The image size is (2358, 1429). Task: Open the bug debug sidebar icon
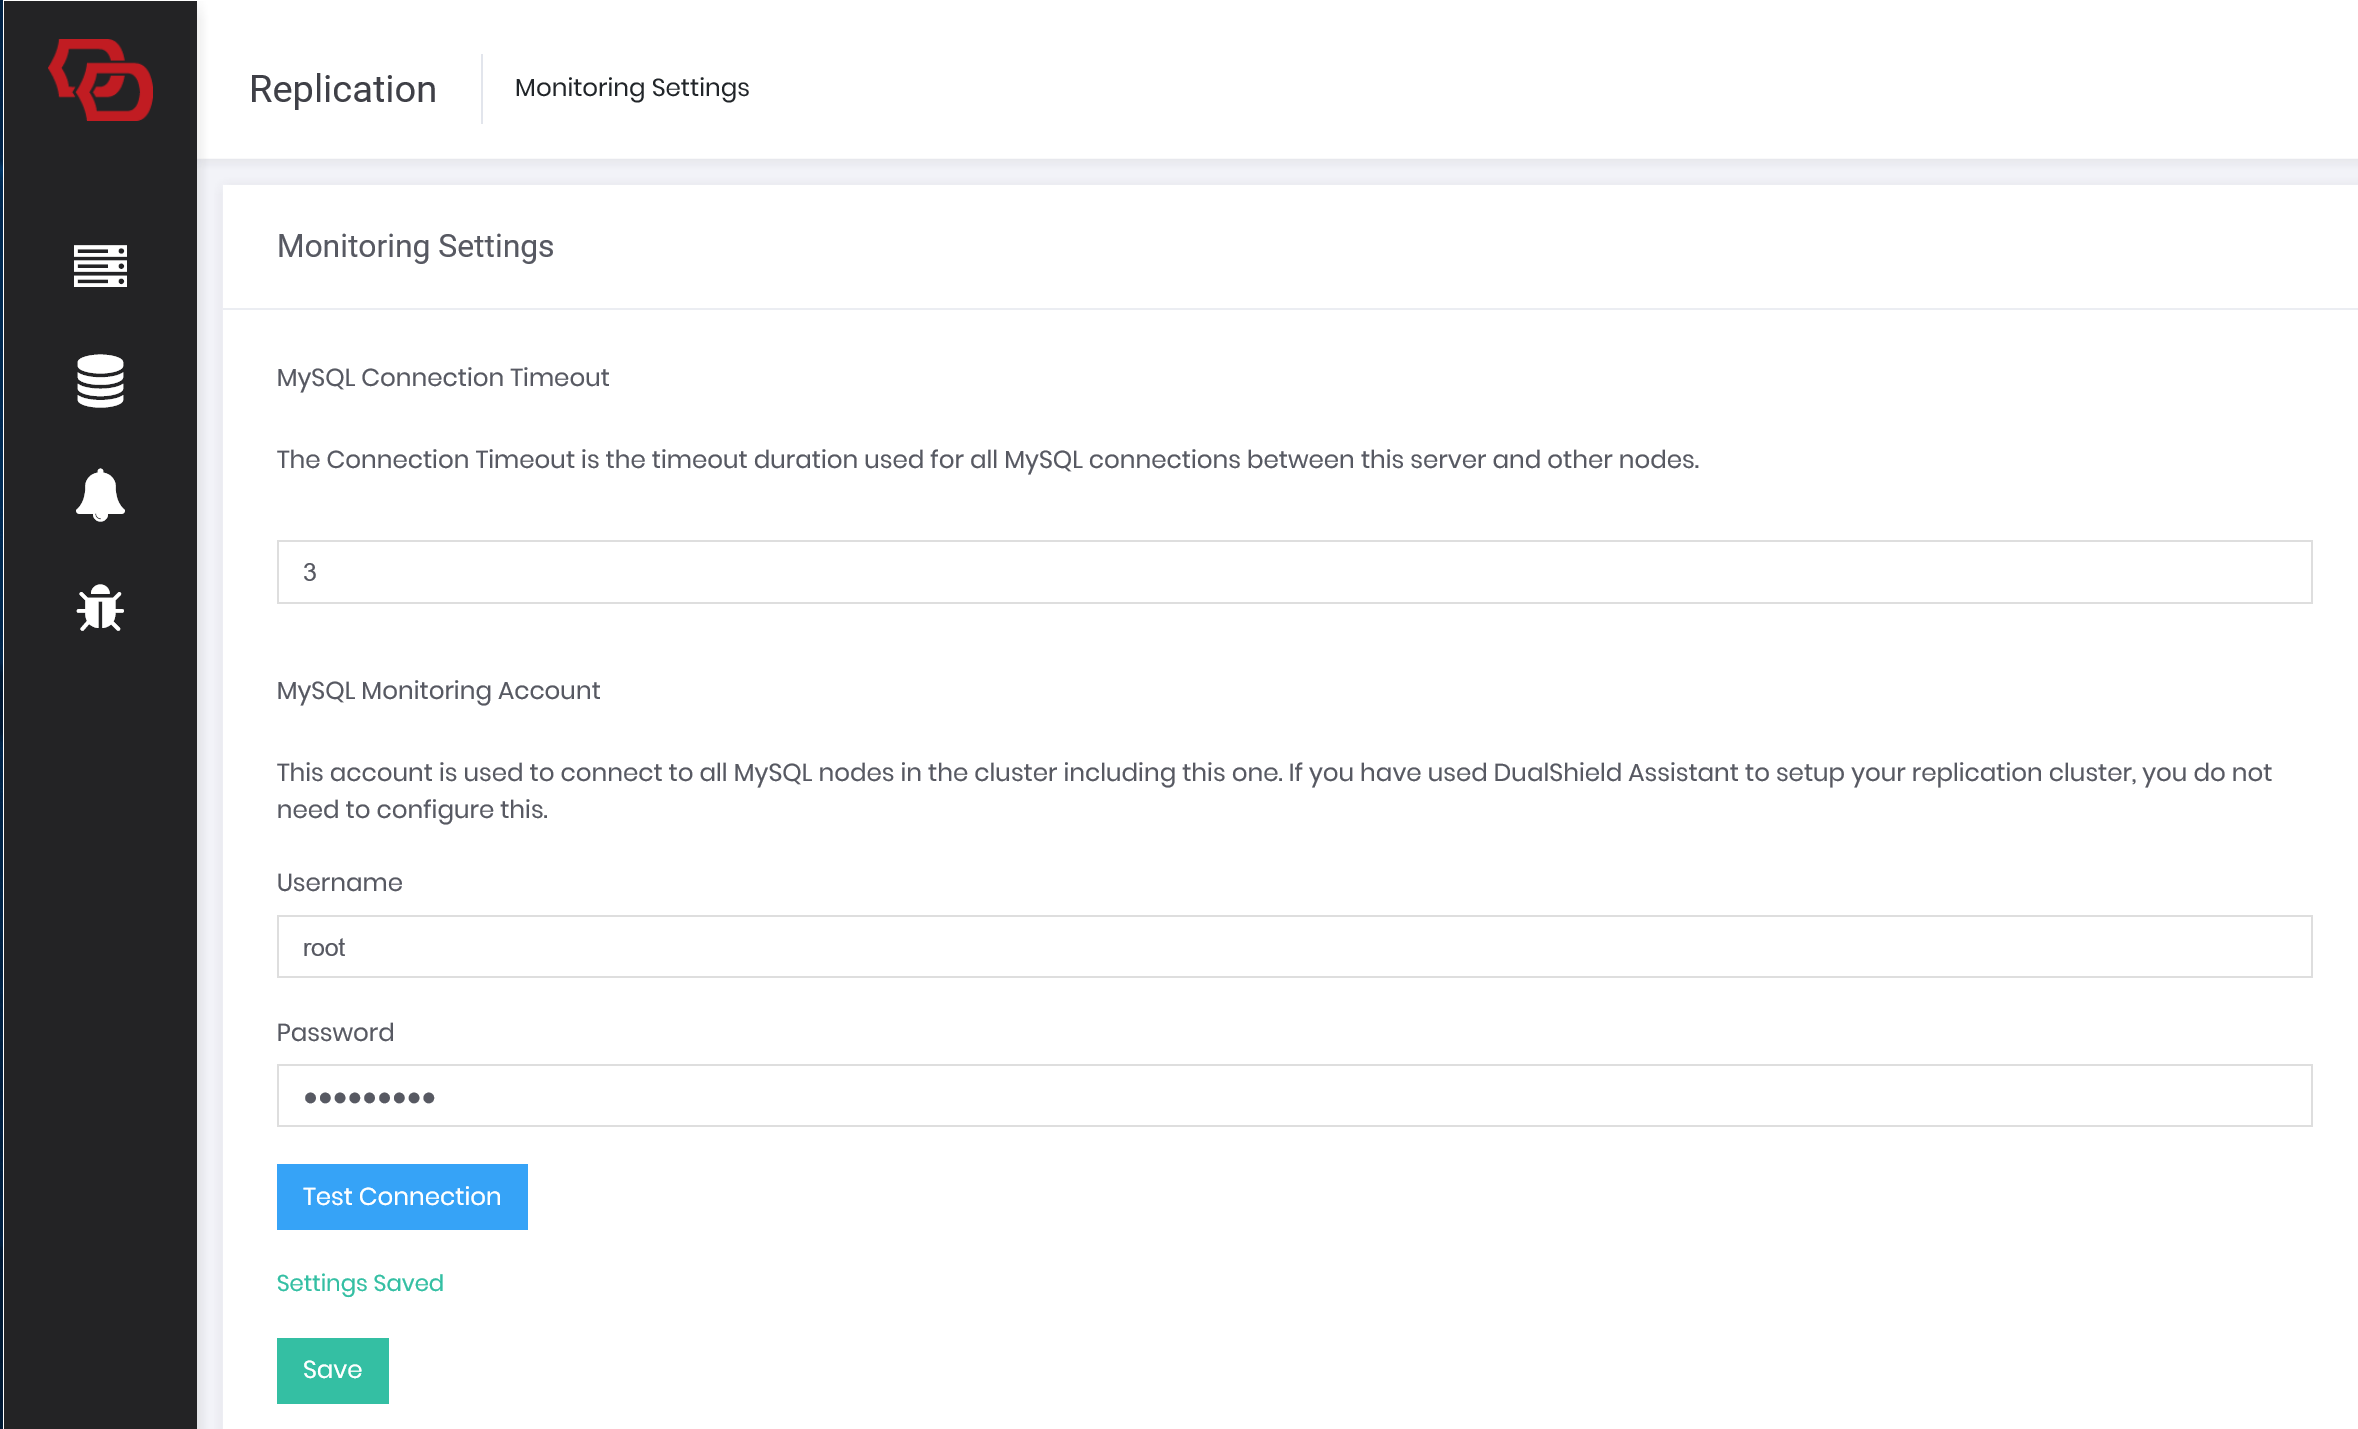click(x=100, y=608)
